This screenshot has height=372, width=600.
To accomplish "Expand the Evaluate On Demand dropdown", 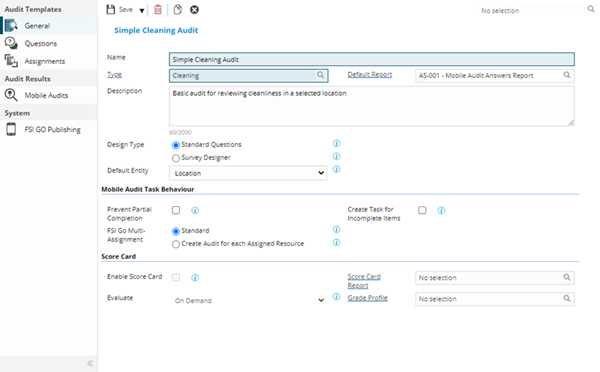I will (x=248, y=300).
